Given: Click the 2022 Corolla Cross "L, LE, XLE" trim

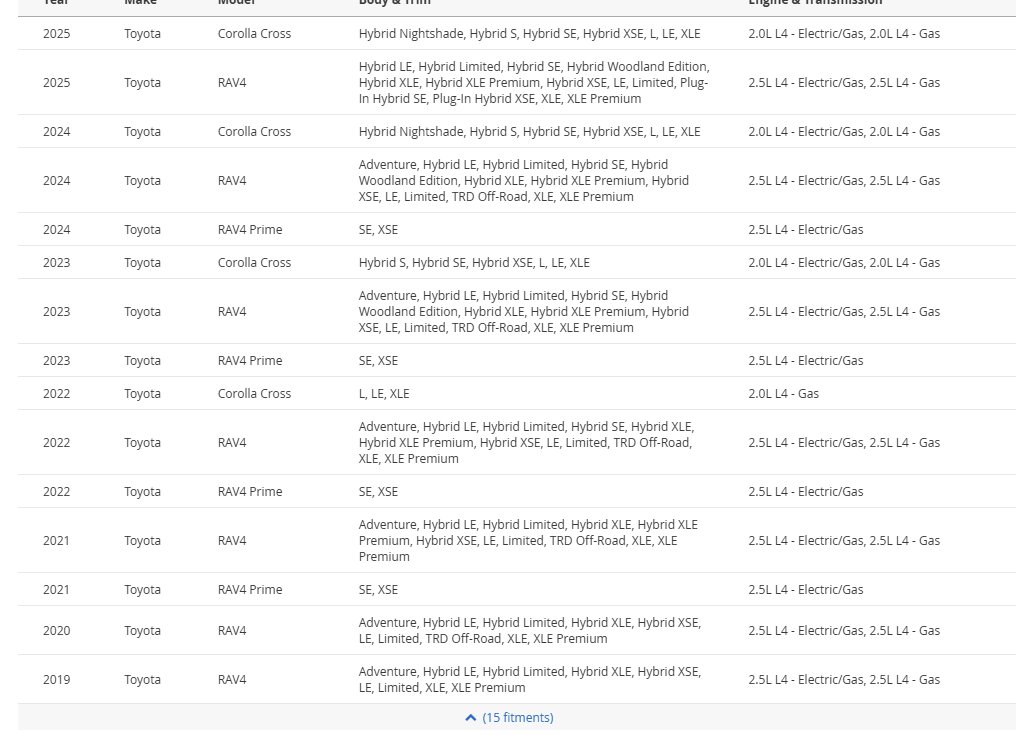Looking at the screenshot, I should (x=384, y=393).
